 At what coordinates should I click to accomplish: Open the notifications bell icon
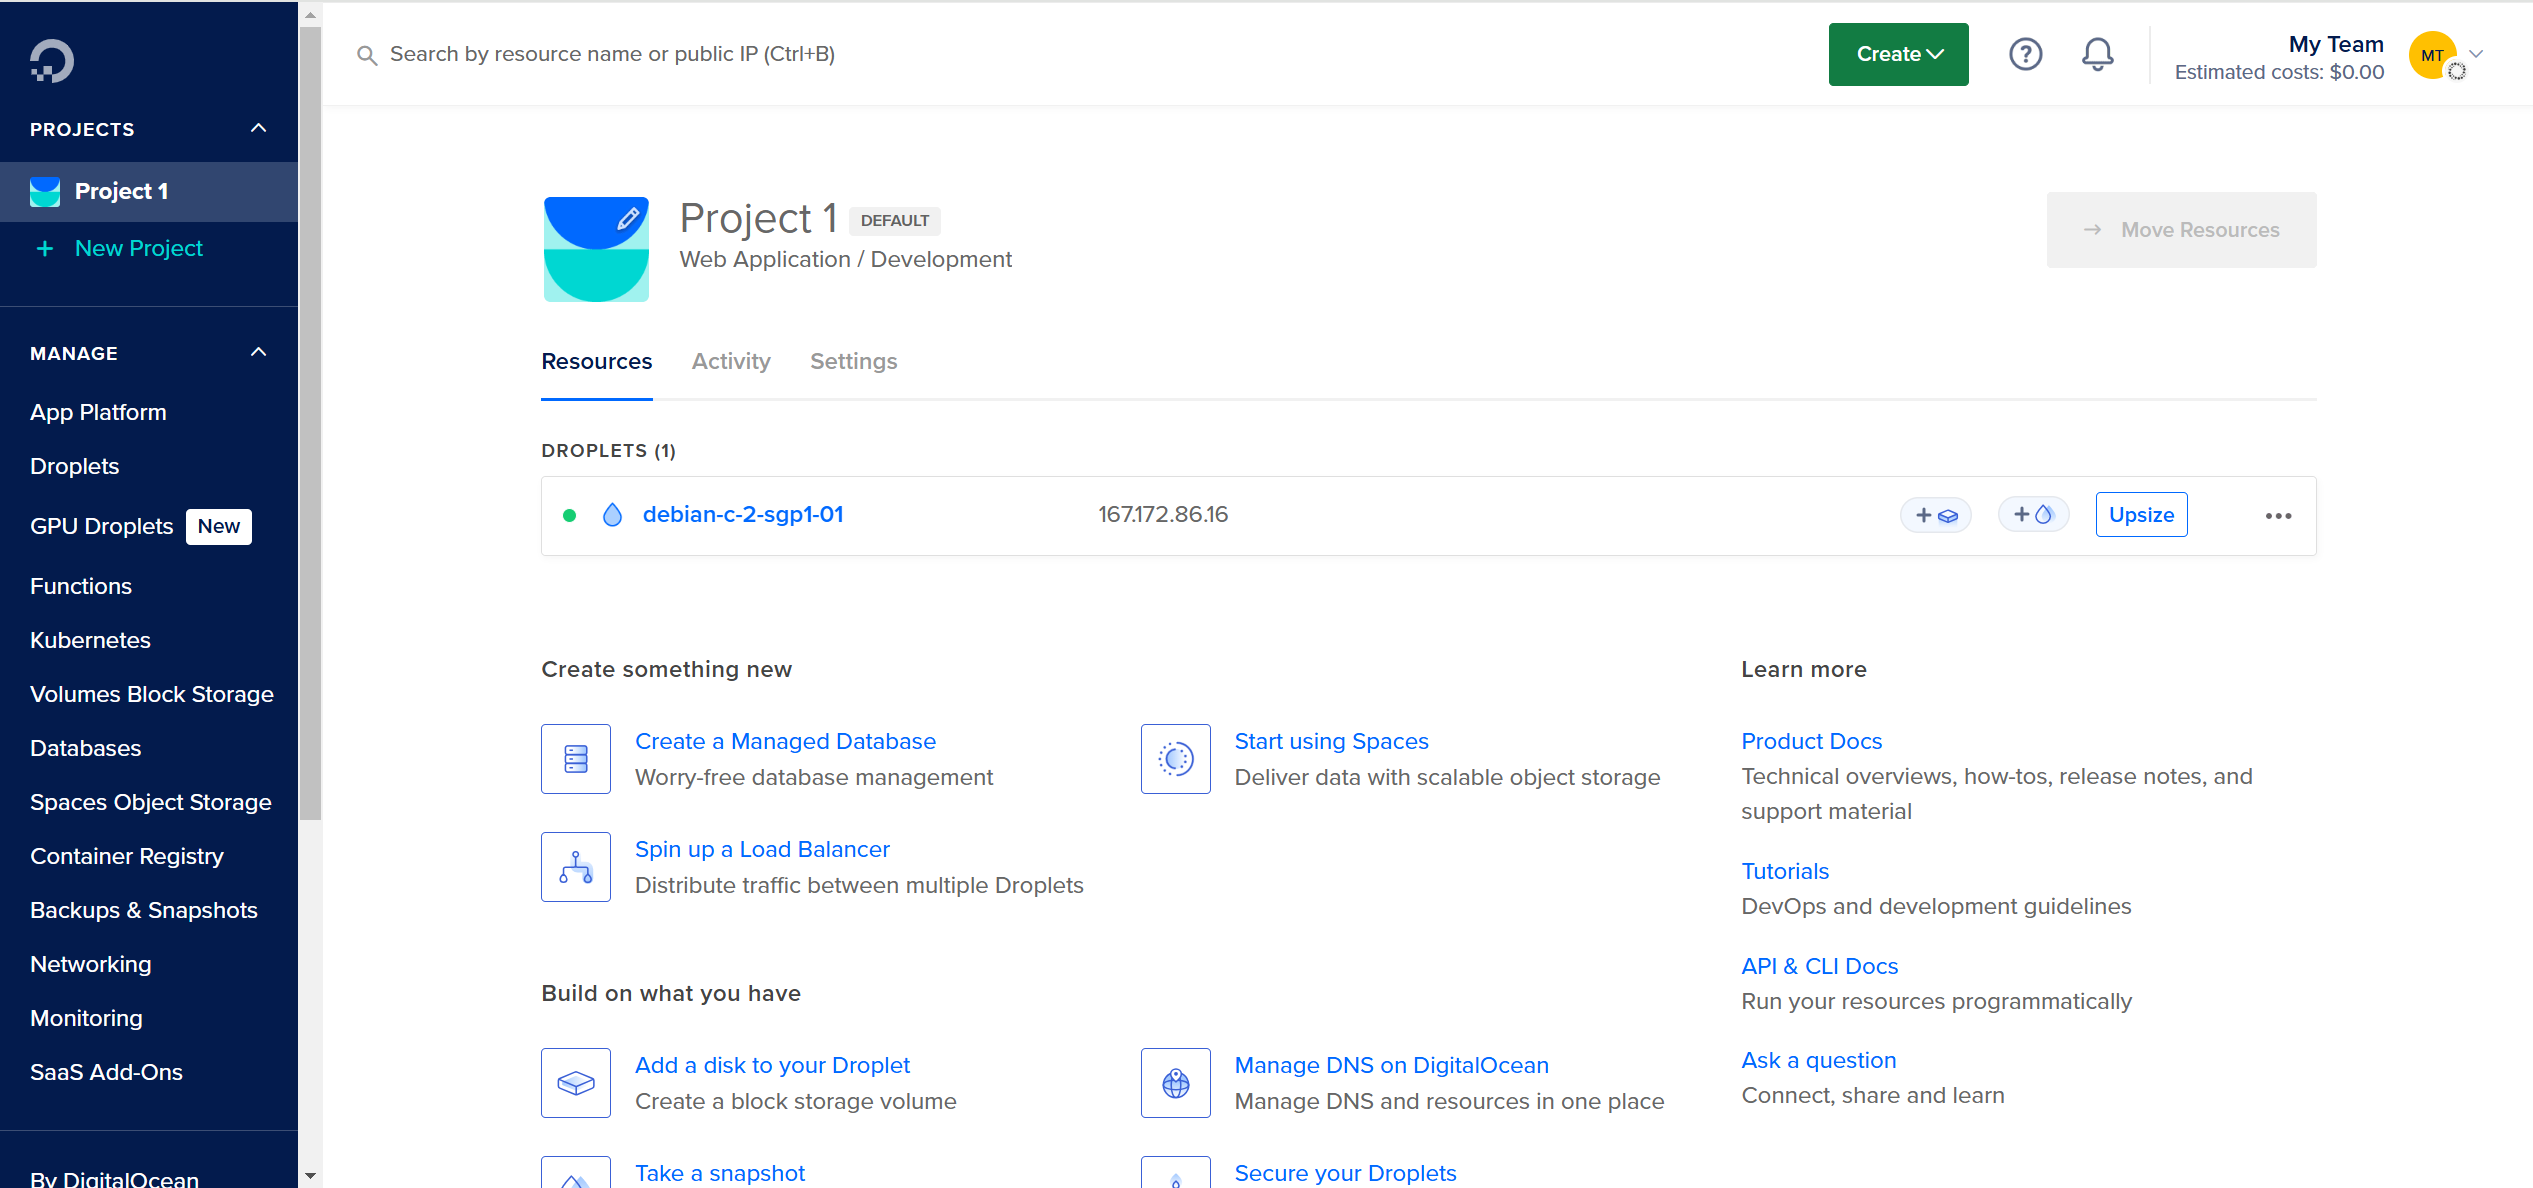tap(2097, 54)
